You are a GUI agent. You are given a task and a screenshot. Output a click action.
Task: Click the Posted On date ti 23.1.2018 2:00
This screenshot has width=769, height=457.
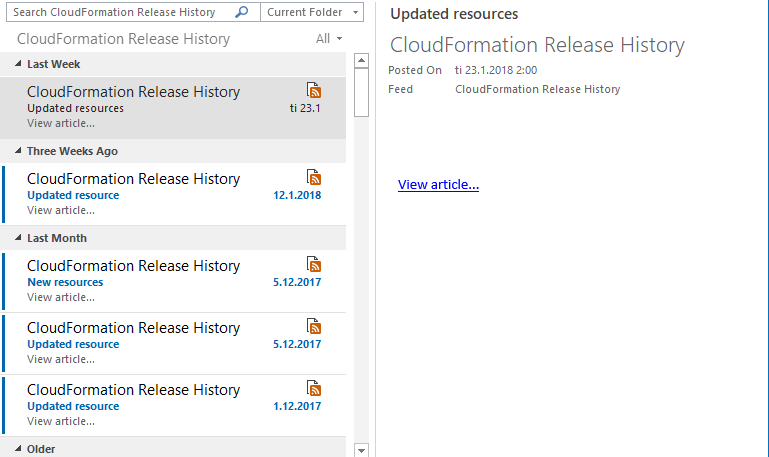tap(496, 70)
